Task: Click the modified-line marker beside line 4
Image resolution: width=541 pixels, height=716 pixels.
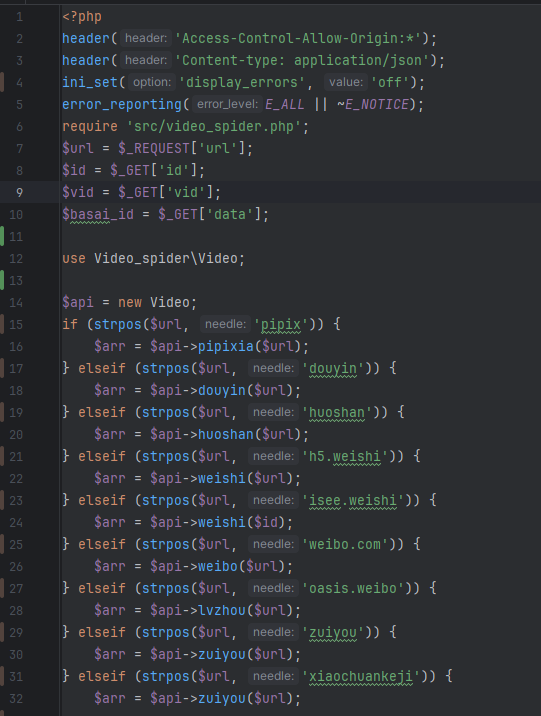Action: tap(2, 82)
